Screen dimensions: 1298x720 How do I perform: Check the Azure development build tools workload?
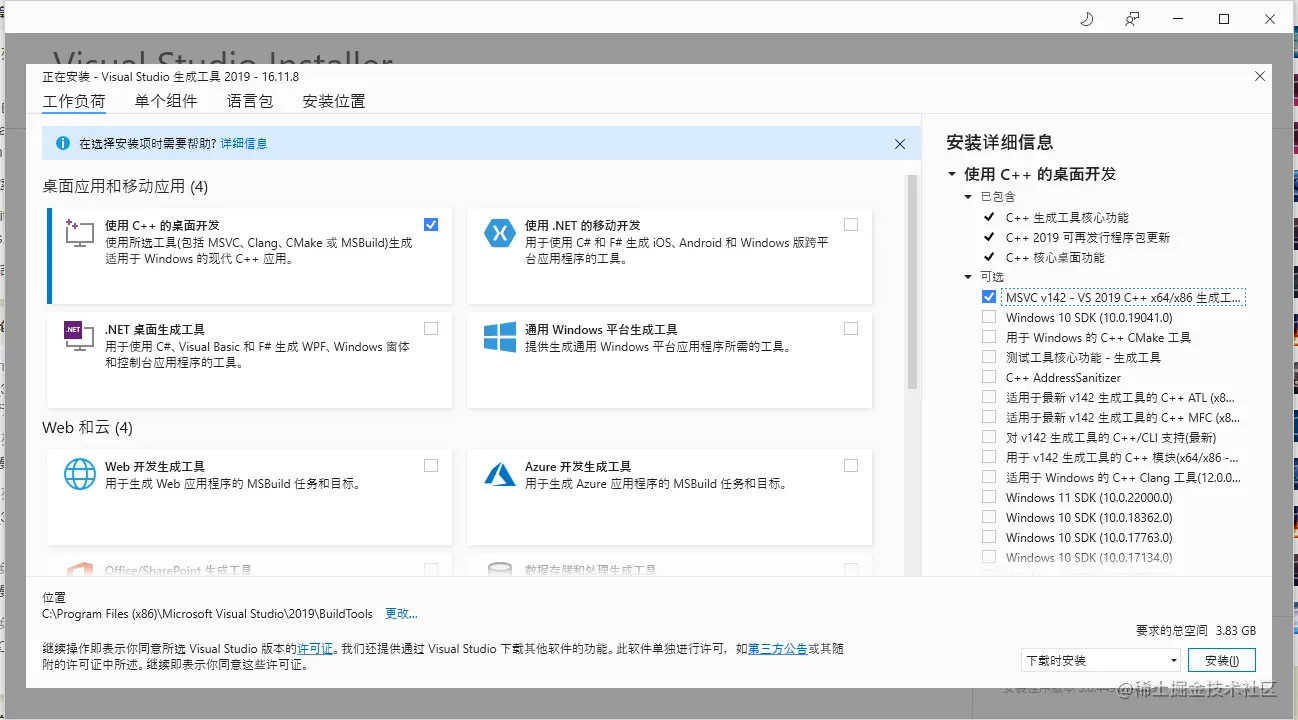(x=851, y=465)
